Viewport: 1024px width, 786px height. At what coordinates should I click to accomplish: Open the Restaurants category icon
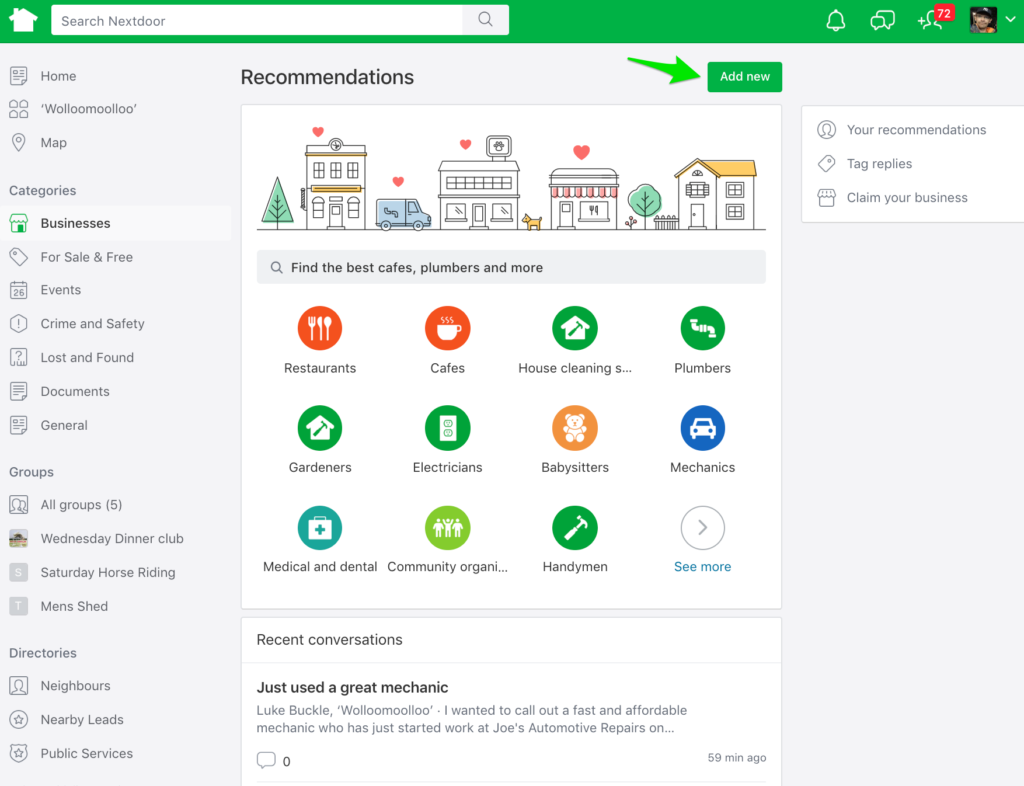click(320, 328)
